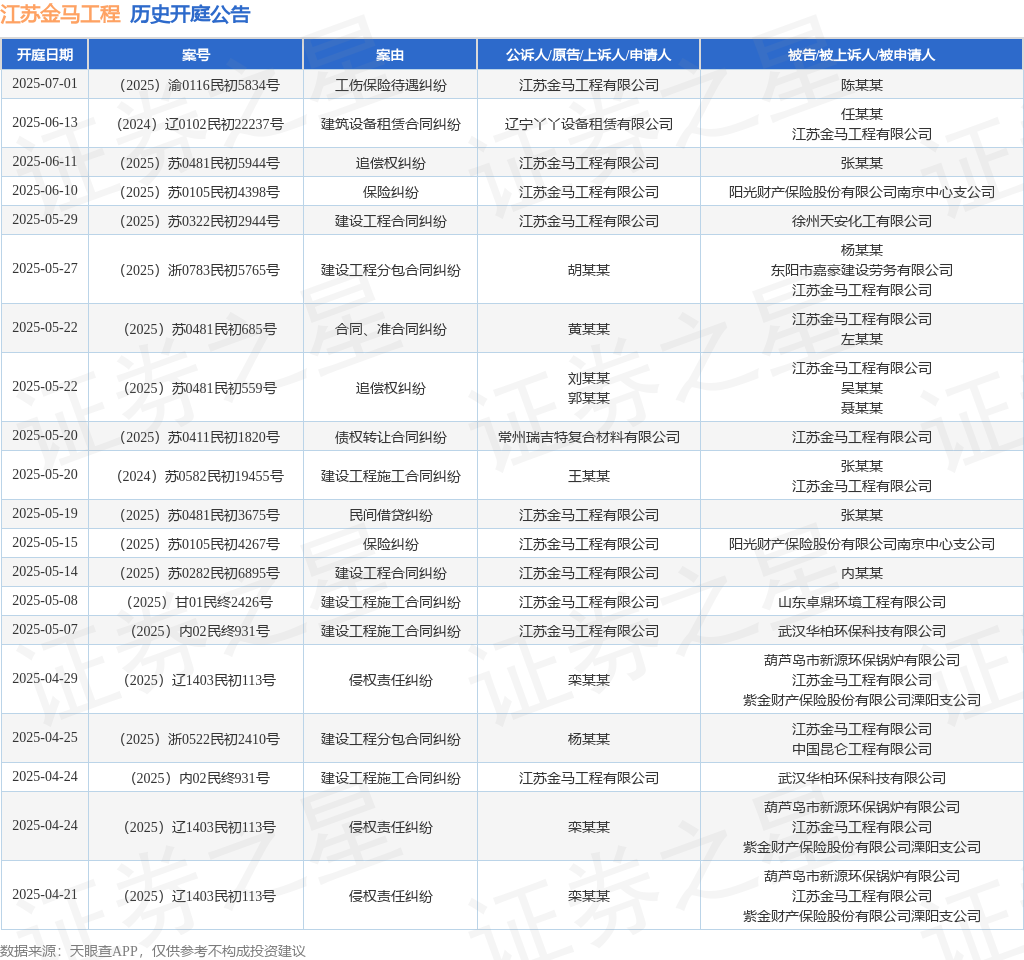Select the date 2025-05-14
The width and height of the screenshot is (1024, 960).
click(x=44, y=571)
